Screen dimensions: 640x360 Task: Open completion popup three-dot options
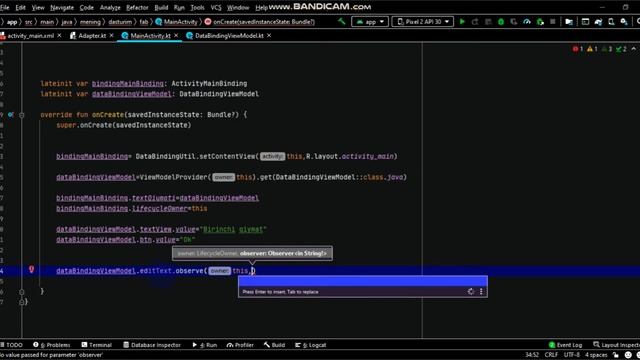coord(481,291)
